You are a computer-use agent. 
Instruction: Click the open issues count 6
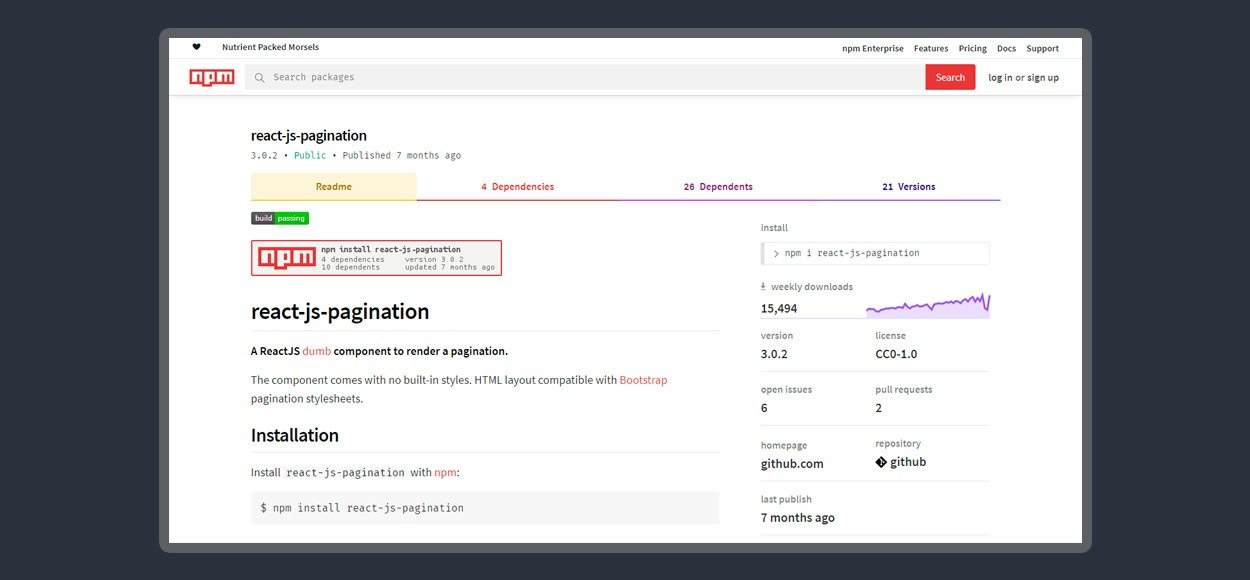click(764, 408)
